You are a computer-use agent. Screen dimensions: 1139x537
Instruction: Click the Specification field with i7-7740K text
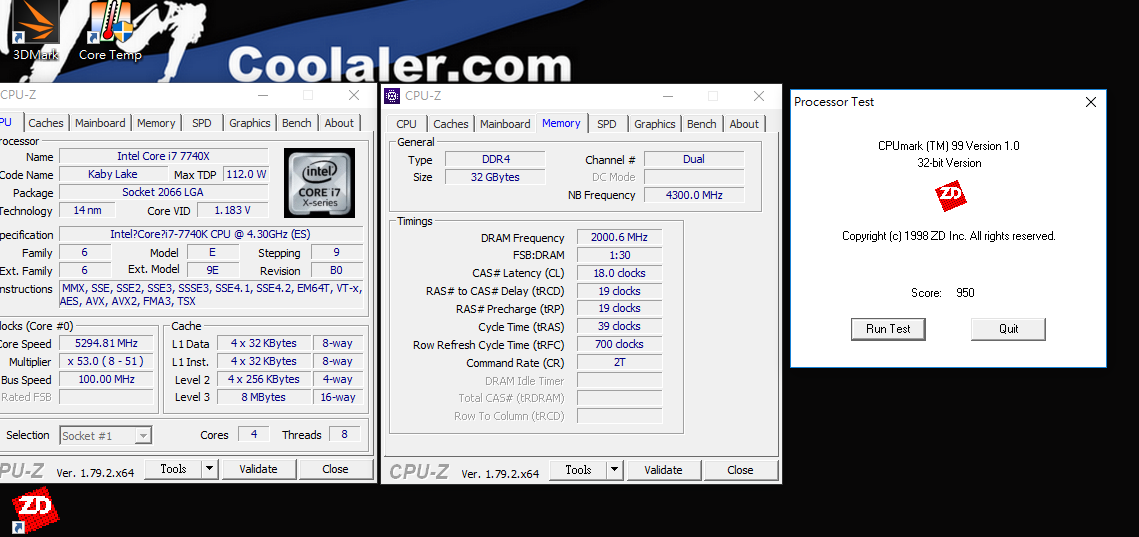211,234
